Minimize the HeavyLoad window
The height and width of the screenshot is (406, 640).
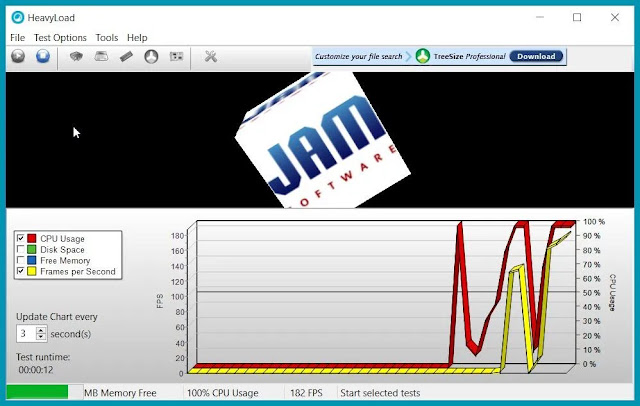[540, 17]
